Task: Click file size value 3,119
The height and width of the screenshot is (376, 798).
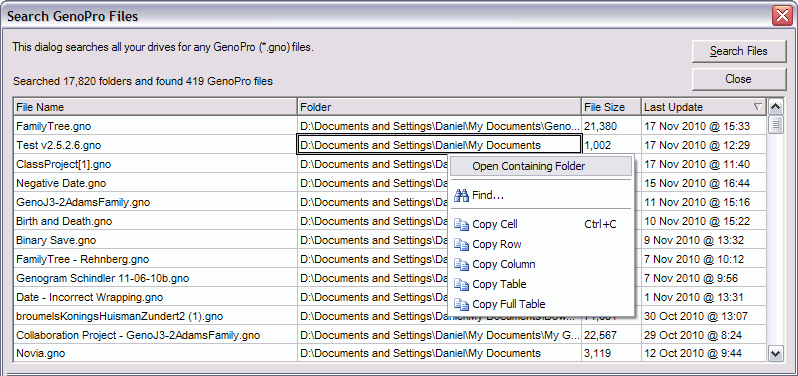Action: pos(597,353)
